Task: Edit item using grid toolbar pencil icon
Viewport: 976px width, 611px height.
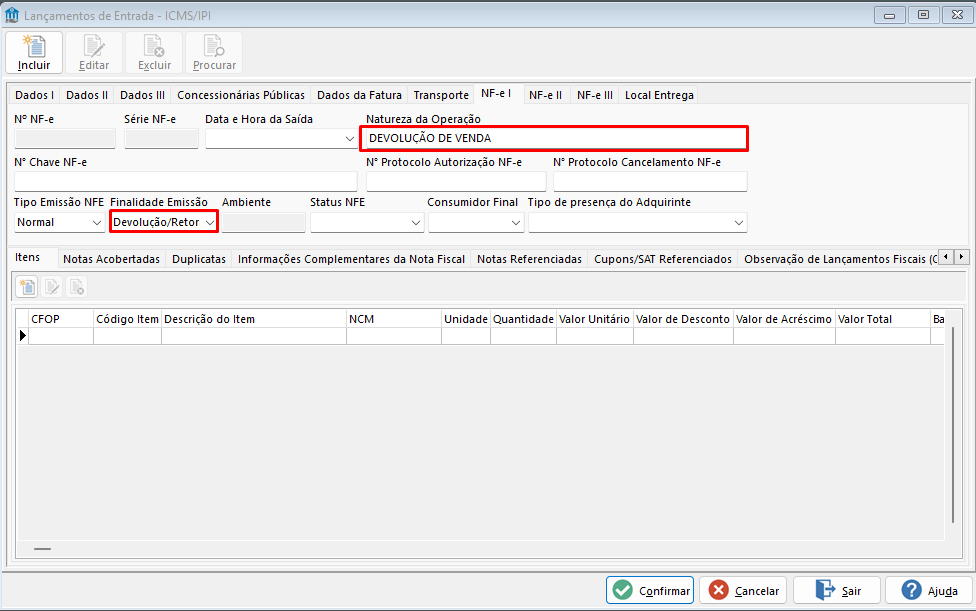Action: click(52, 287)
